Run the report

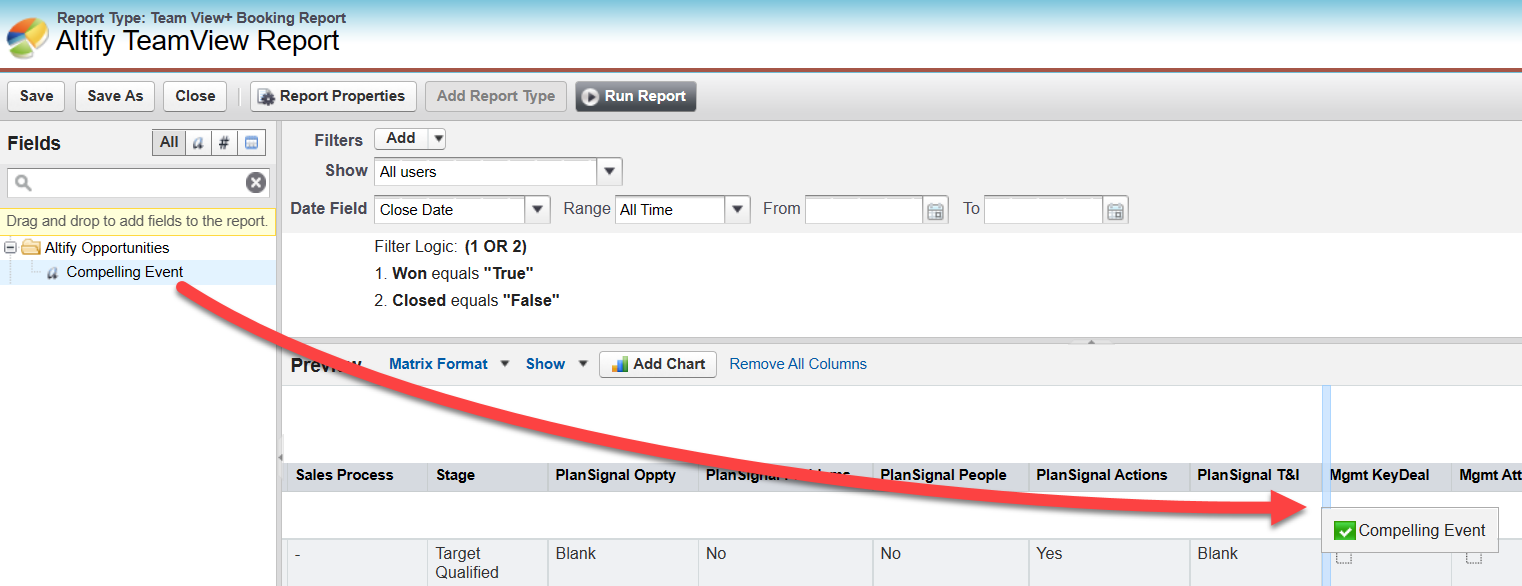coord(635,96)
